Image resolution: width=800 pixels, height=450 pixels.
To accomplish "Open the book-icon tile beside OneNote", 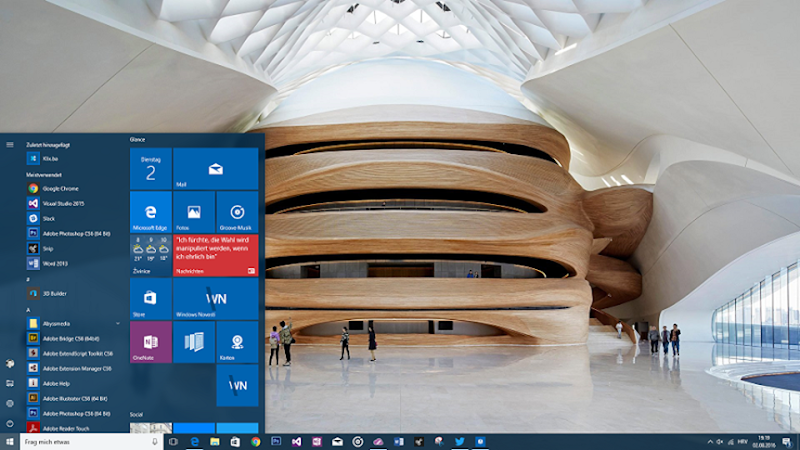I will [x=194, y=342].
